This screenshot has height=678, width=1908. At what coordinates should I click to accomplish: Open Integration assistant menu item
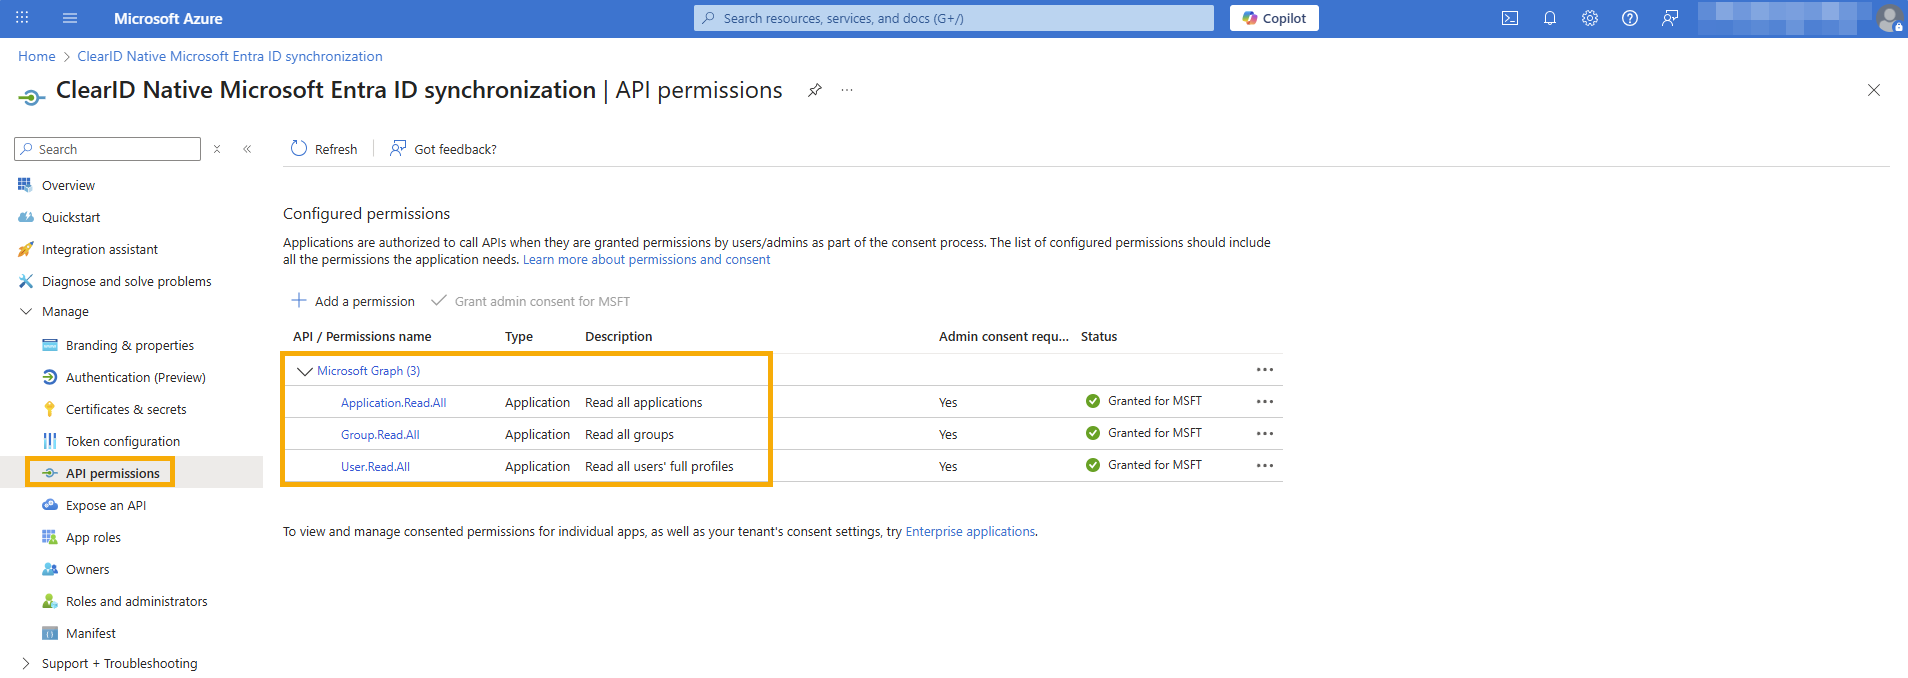coord(100,249)
